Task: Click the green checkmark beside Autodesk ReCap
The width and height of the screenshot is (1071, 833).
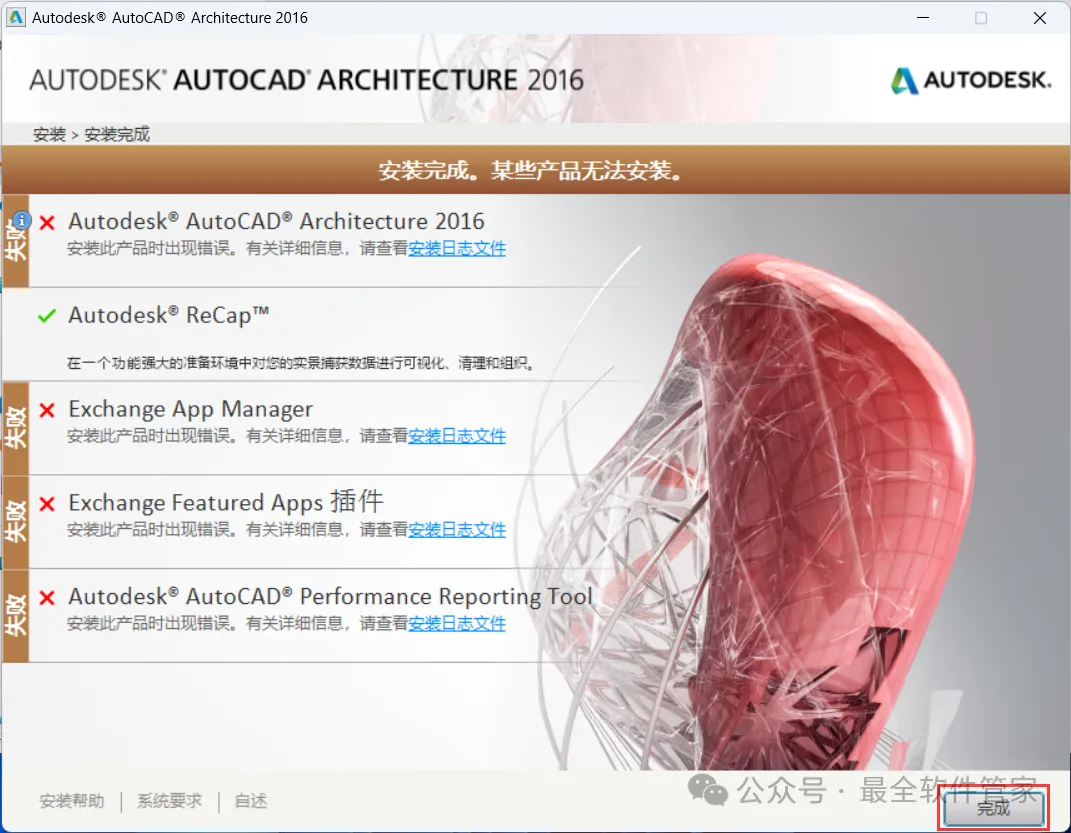Action: pyautogui.click(x=47, y=316)
